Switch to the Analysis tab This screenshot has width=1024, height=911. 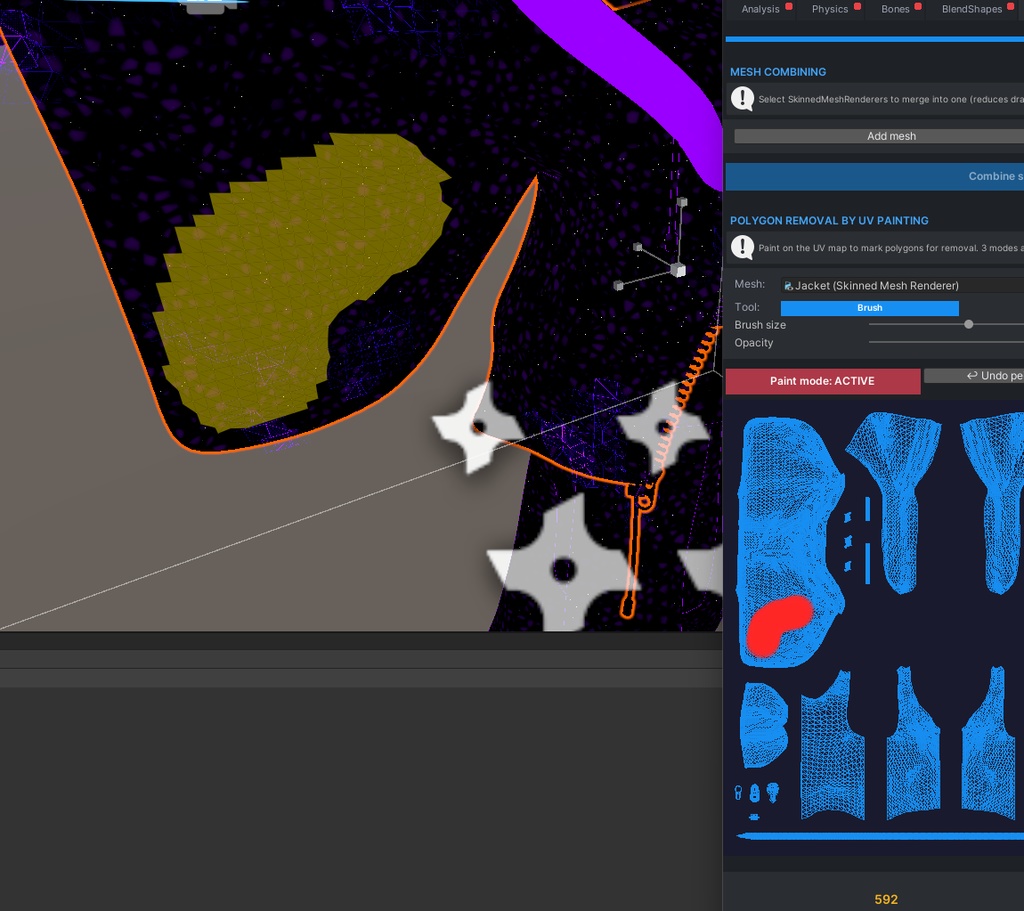tap(761, 9)
